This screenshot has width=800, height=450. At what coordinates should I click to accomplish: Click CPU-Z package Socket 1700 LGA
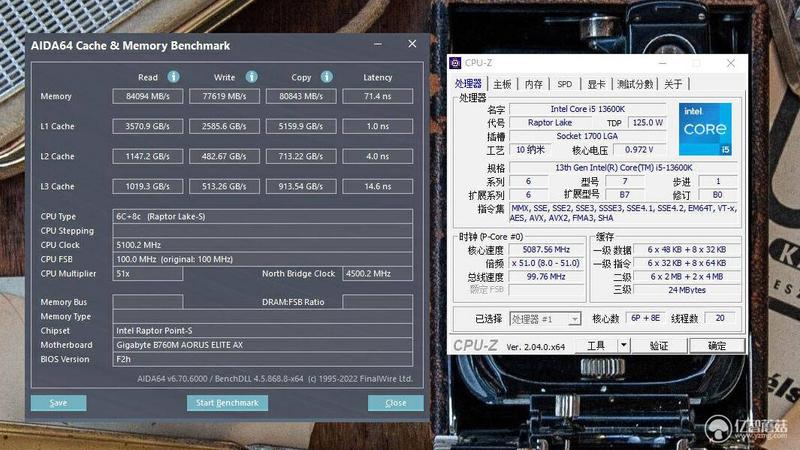(588, 136)
